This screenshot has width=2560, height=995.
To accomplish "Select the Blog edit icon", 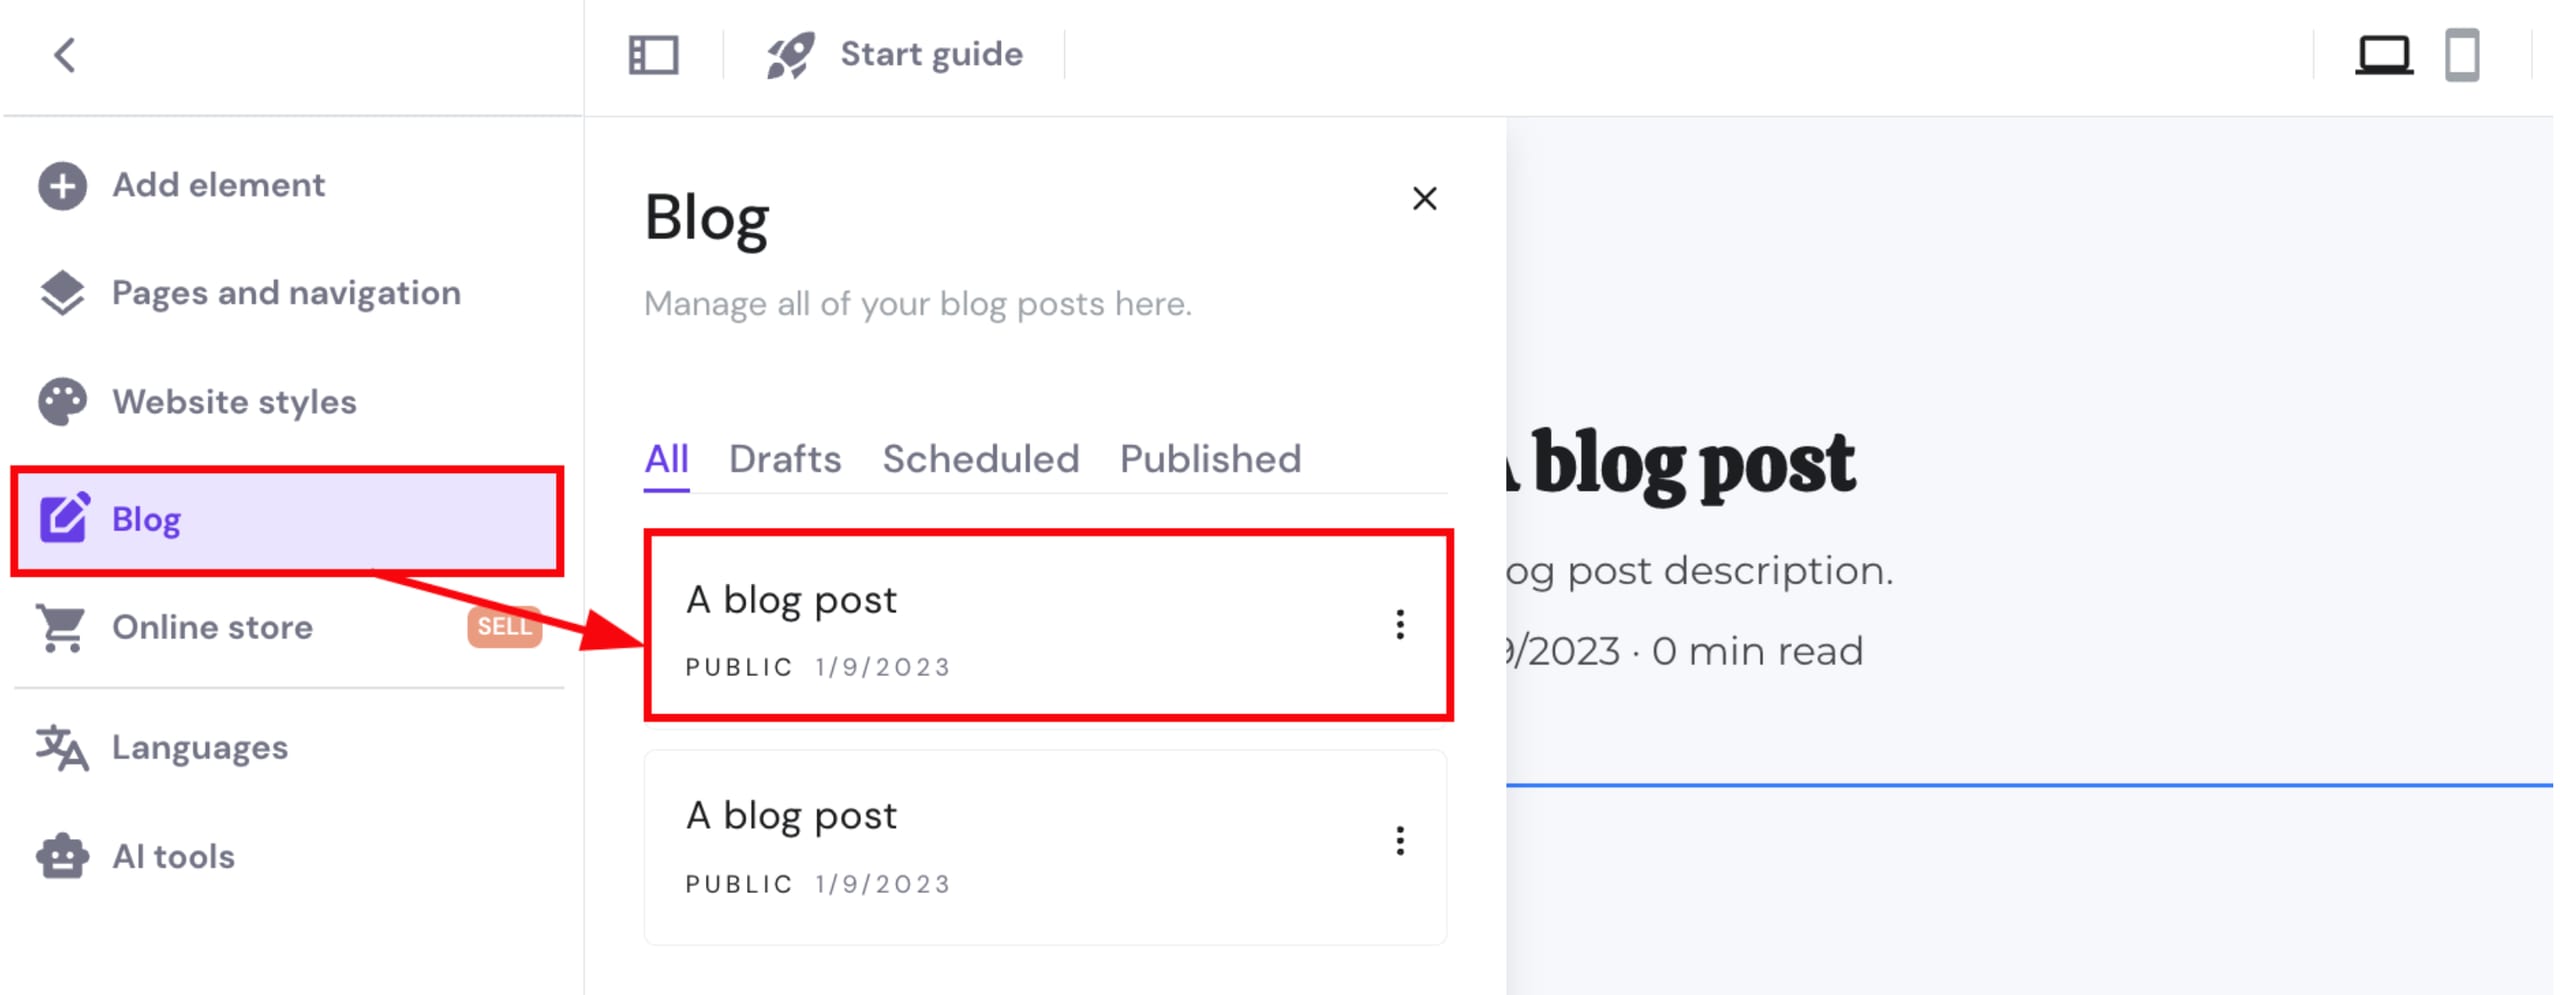I will (x=64, y=518).
